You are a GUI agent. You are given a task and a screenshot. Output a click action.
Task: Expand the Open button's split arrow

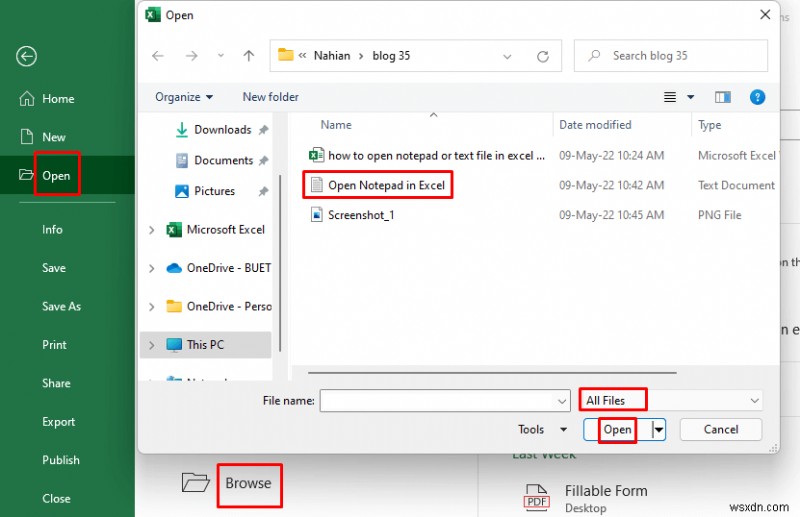pyautogui.click(x=659, y=430)
